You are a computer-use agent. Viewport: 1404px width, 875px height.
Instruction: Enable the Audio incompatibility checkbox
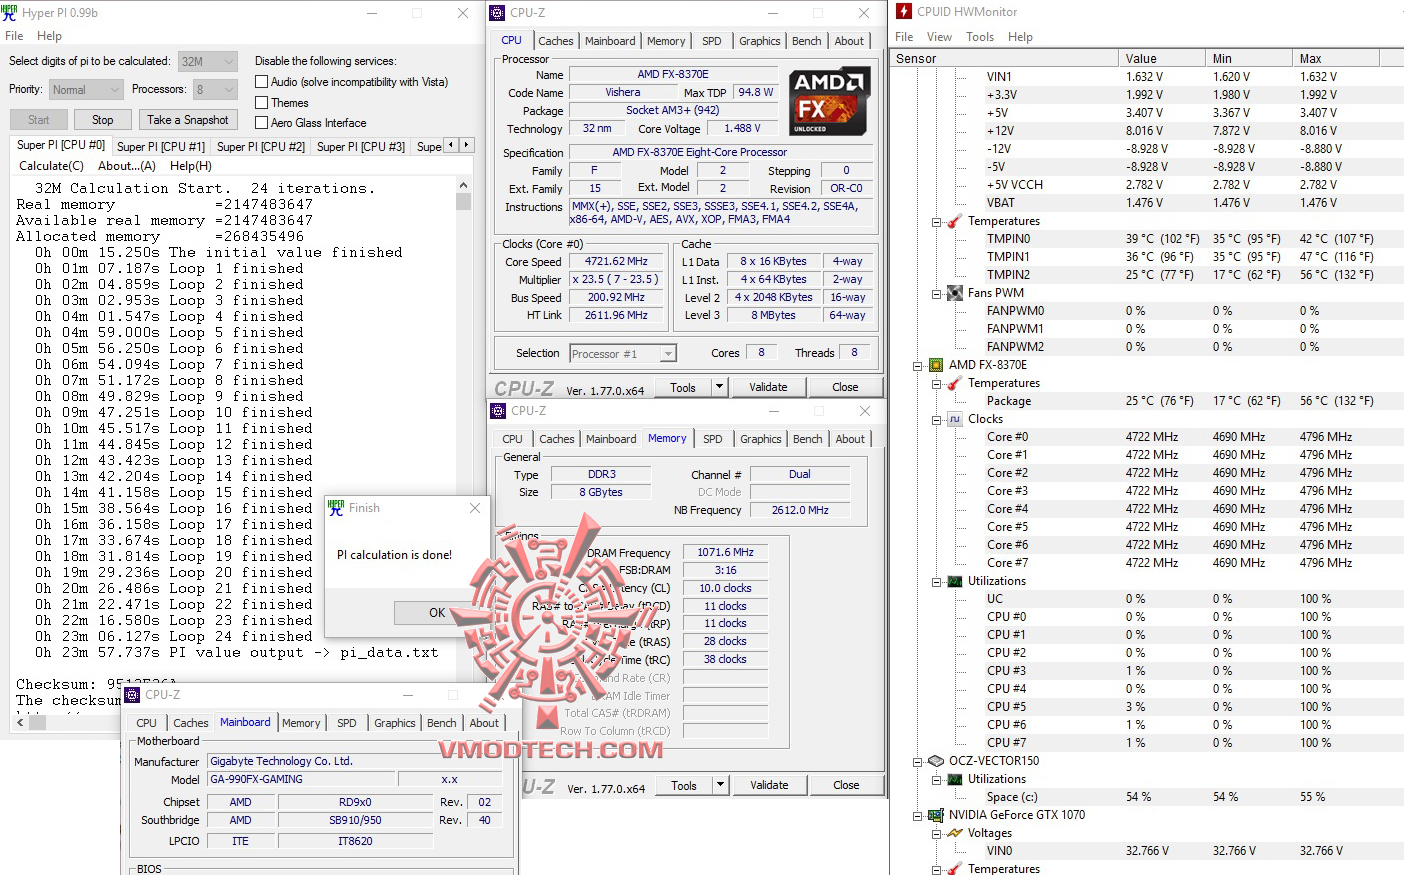click(261, 82)
